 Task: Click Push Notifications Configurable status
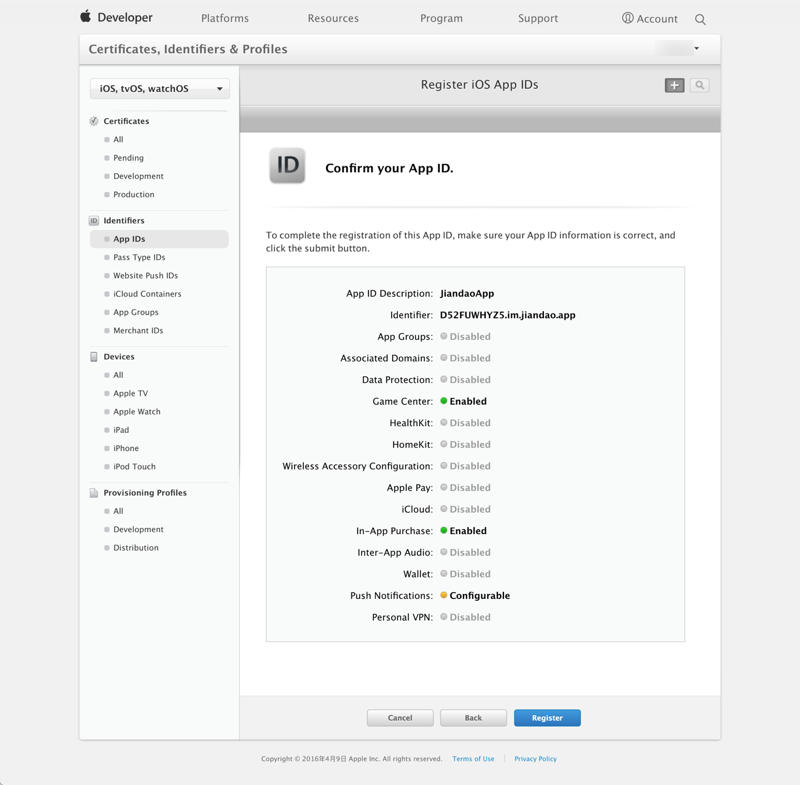coord(475,596)
